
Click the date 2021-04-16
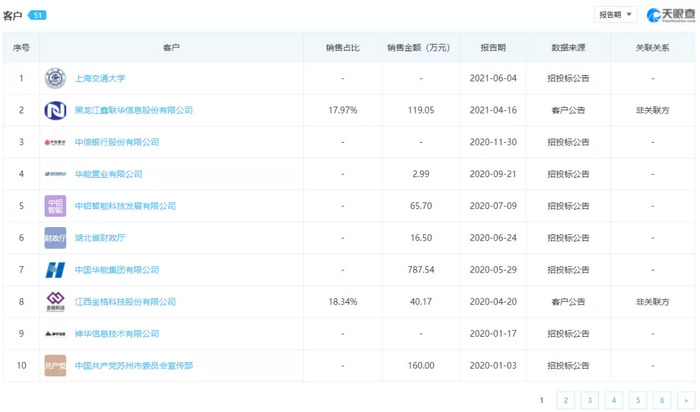(x=493, y=110)
